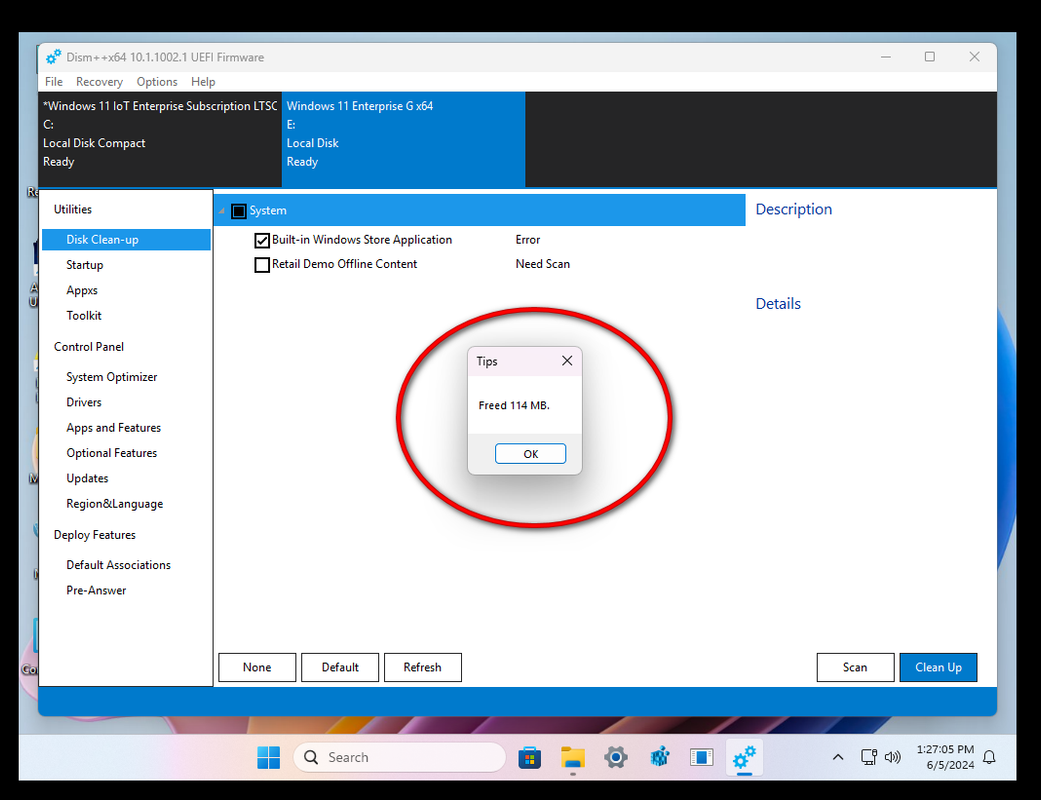Open File Explorer from the taskbar
Screen dimensions: 1041x800
(x=572, y=758)
